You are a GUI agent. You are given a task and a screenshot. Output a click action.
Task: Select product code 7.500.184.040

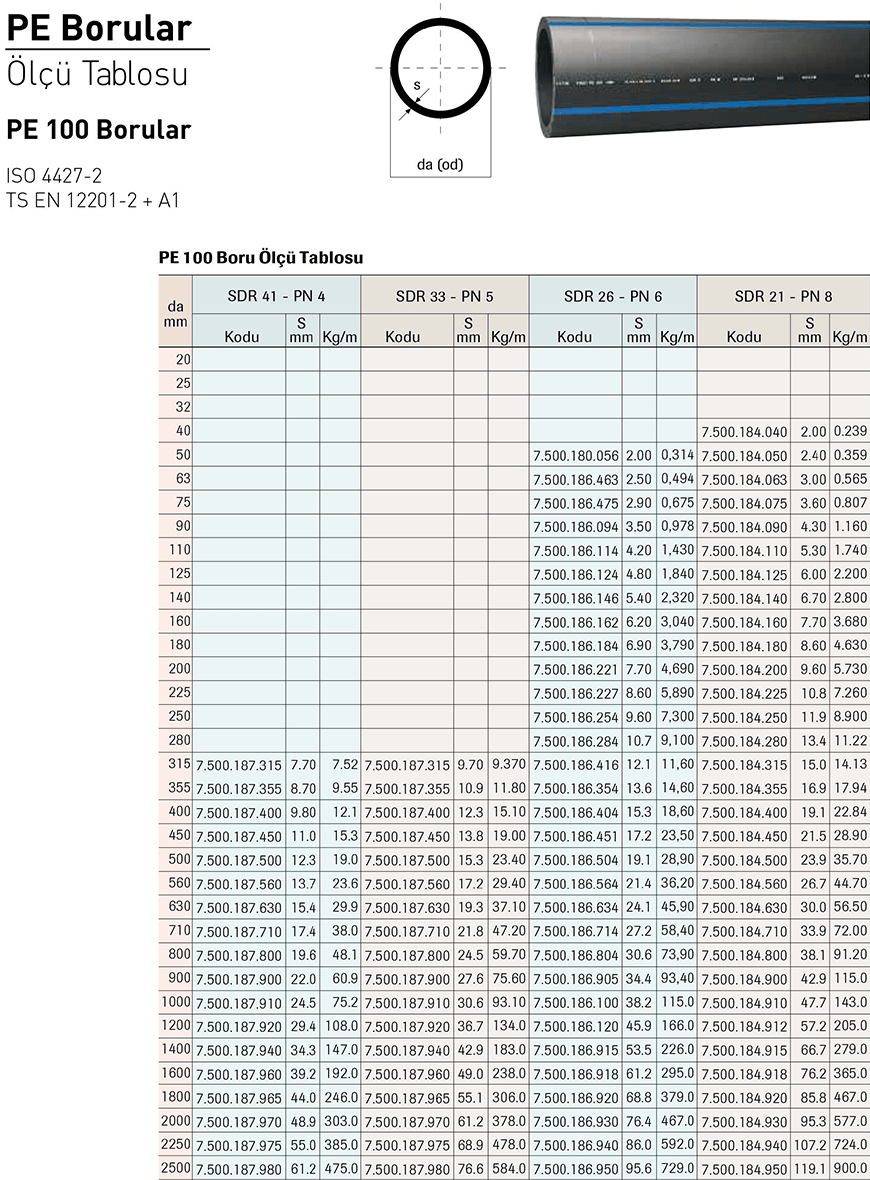(744, 432)
